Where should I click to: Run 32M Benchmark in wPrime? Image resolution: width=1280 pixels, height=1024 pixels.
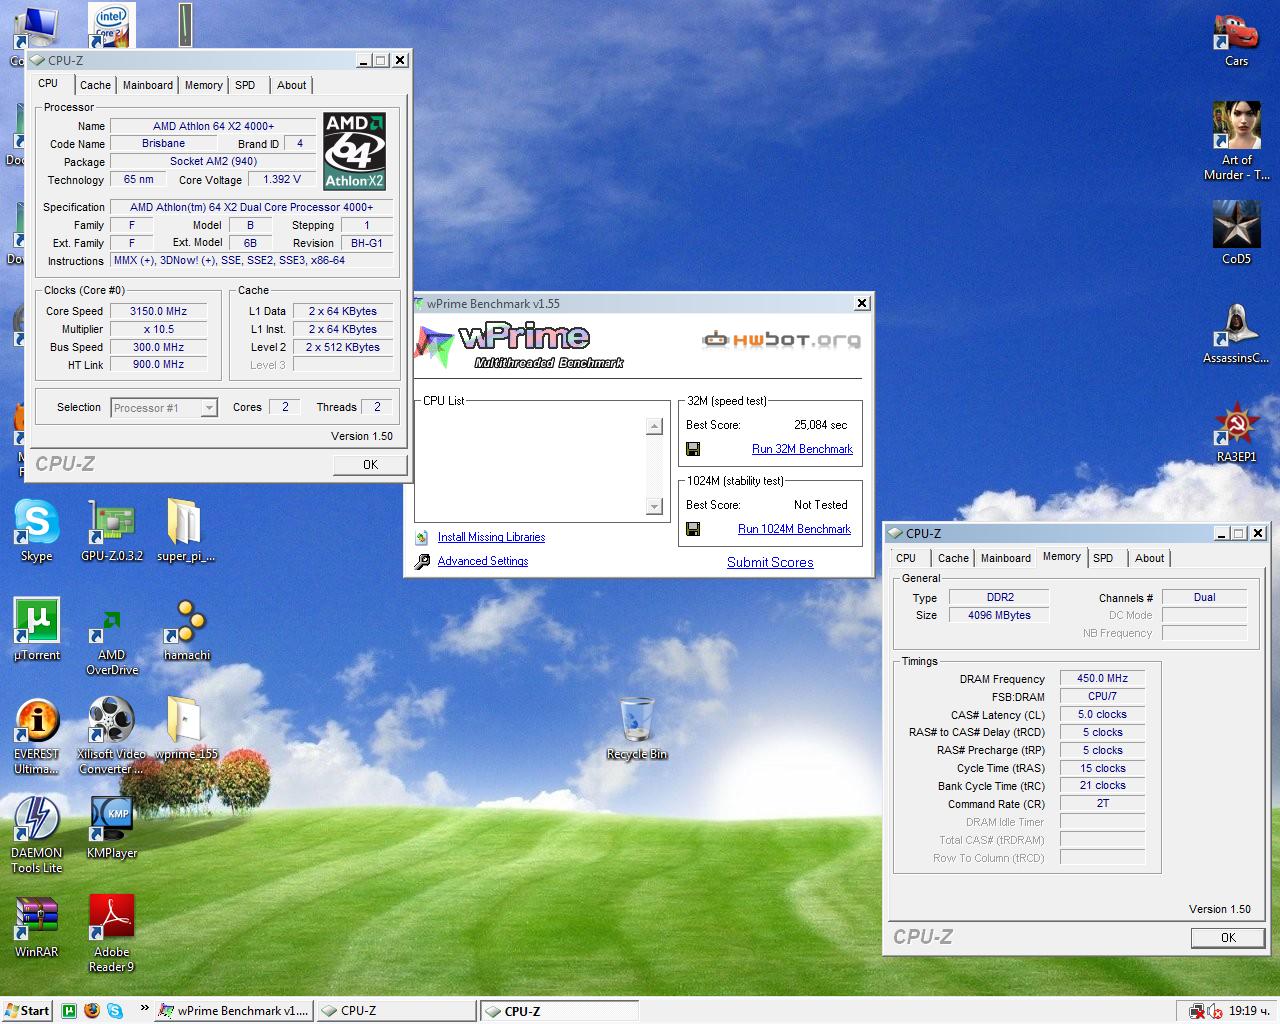[802, 450]
